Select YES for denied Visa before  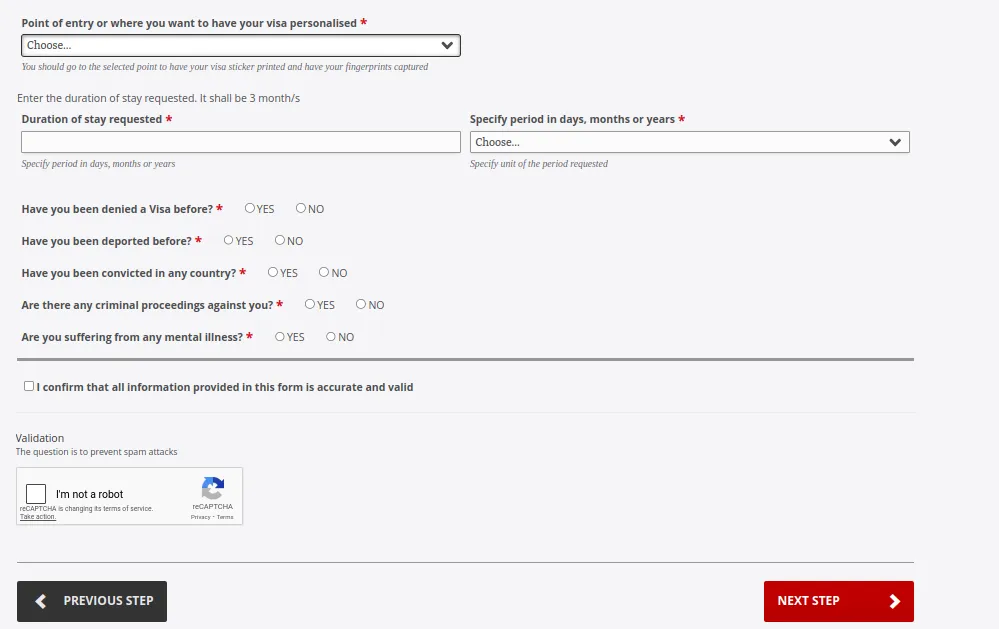point(249,207)
